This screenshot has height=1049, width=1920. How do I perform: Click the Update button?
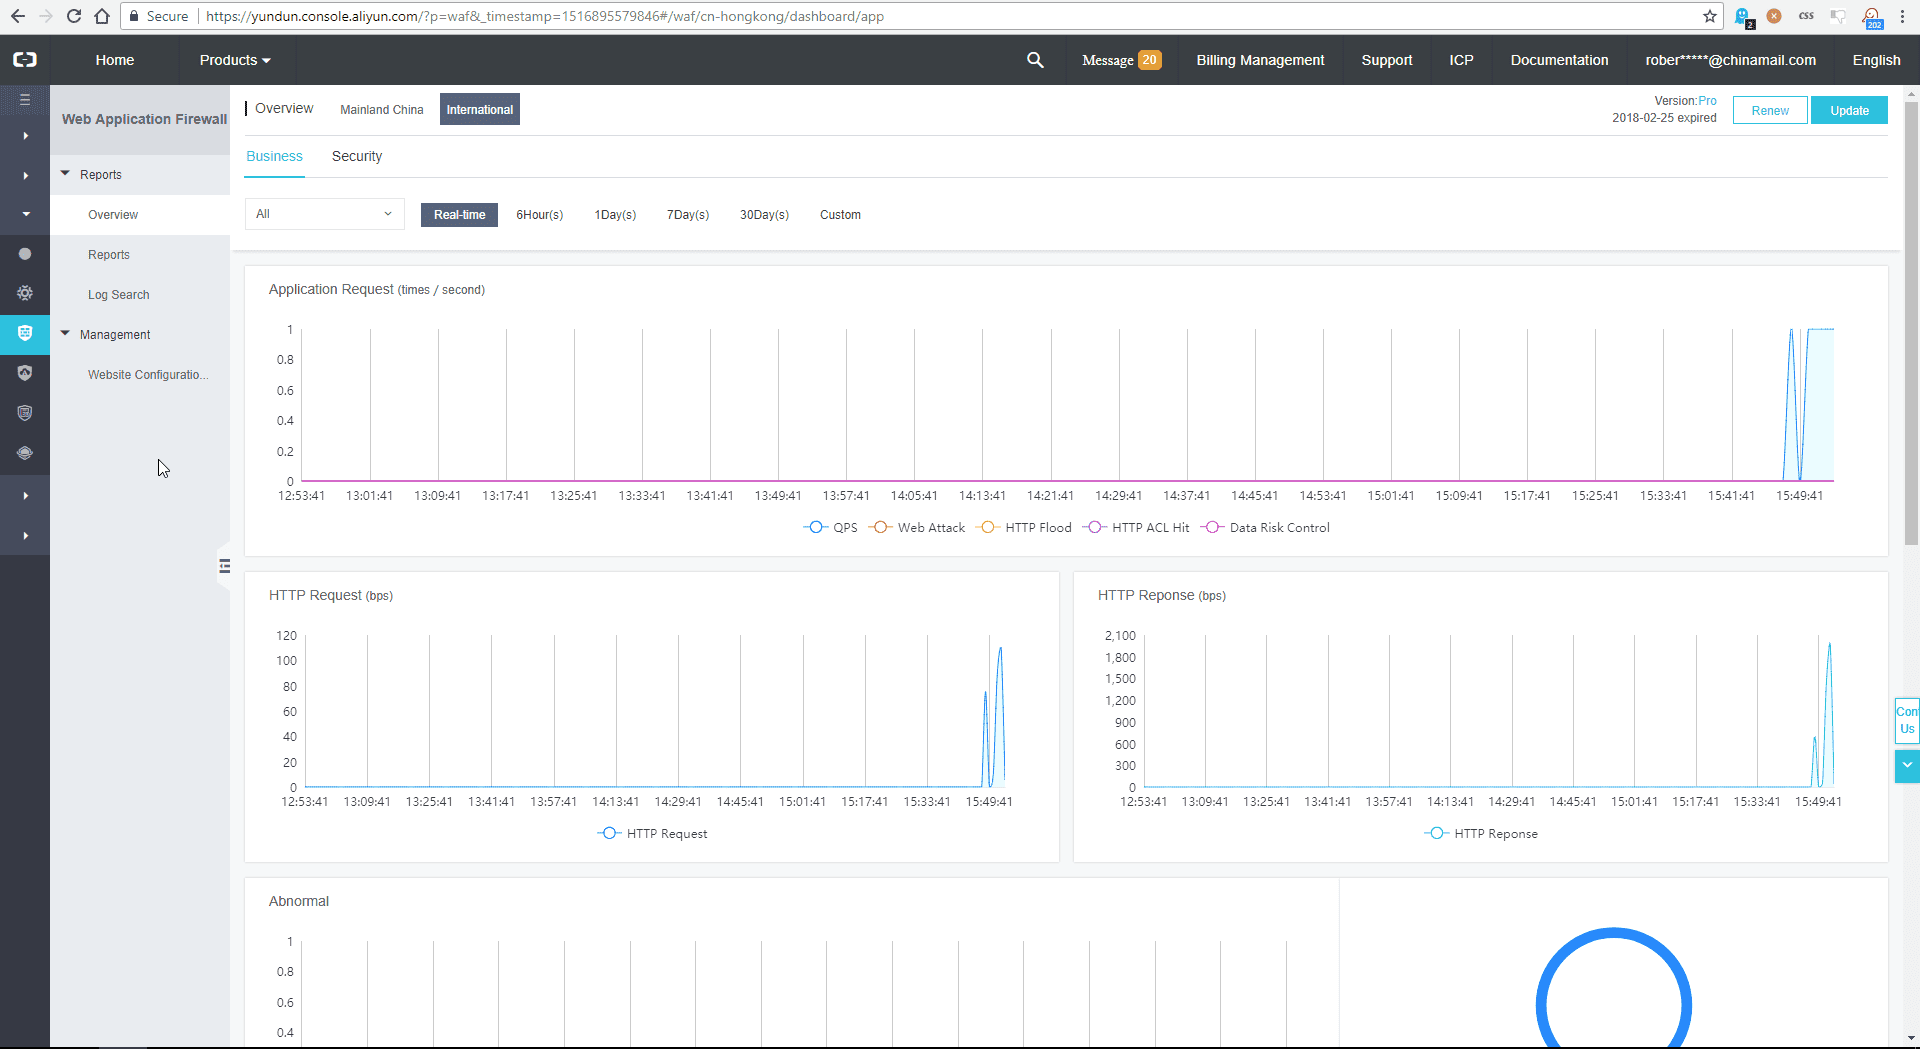[x=1849, y=110]
